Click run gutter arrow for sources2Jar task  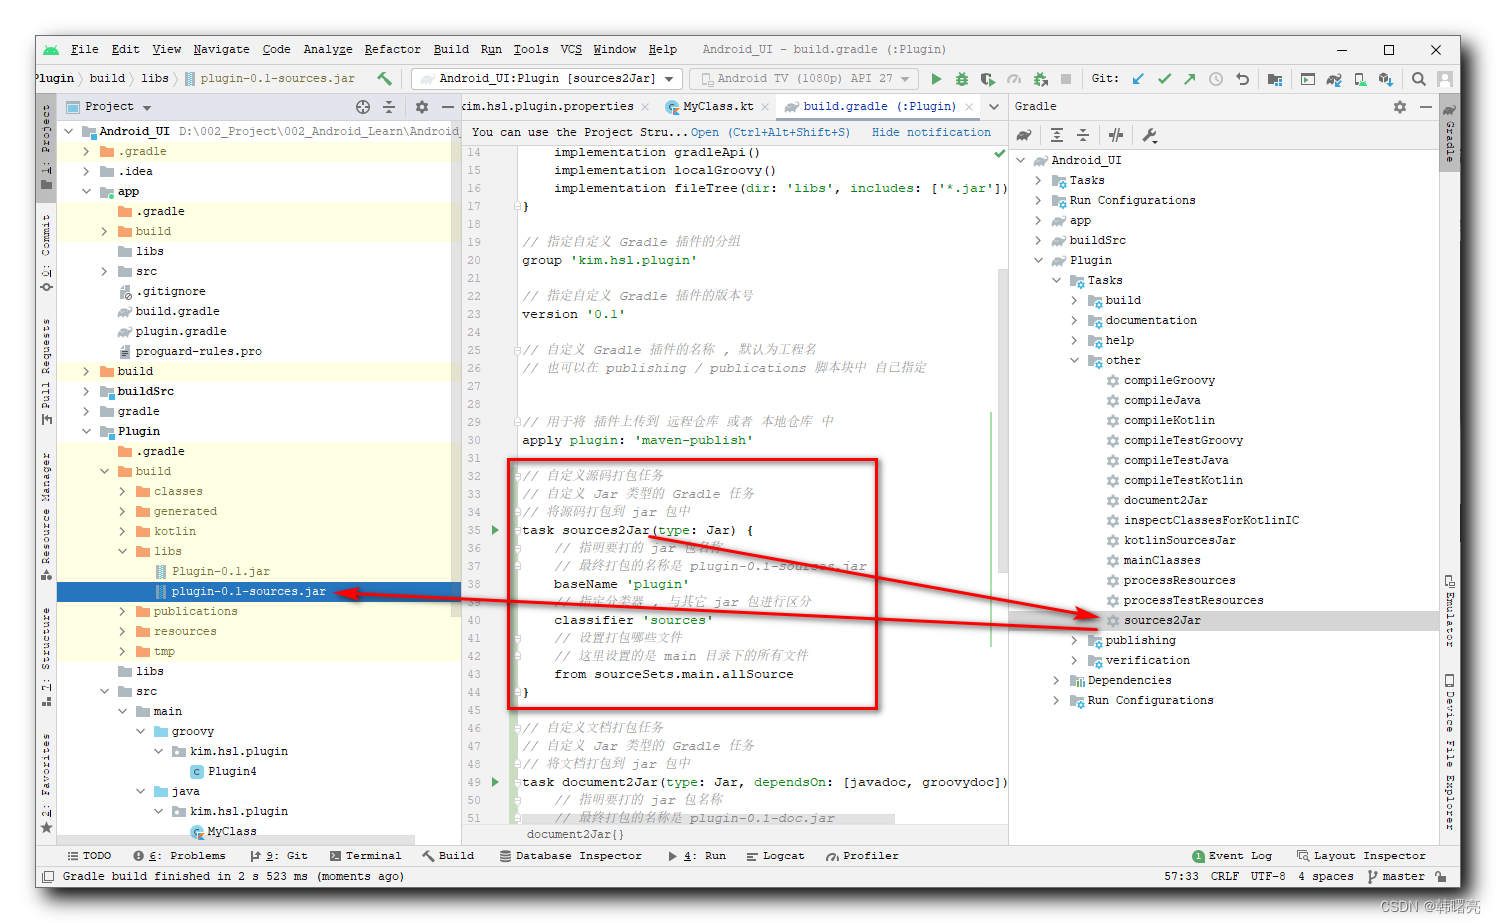pyautogui.click(x=495, y=530)
